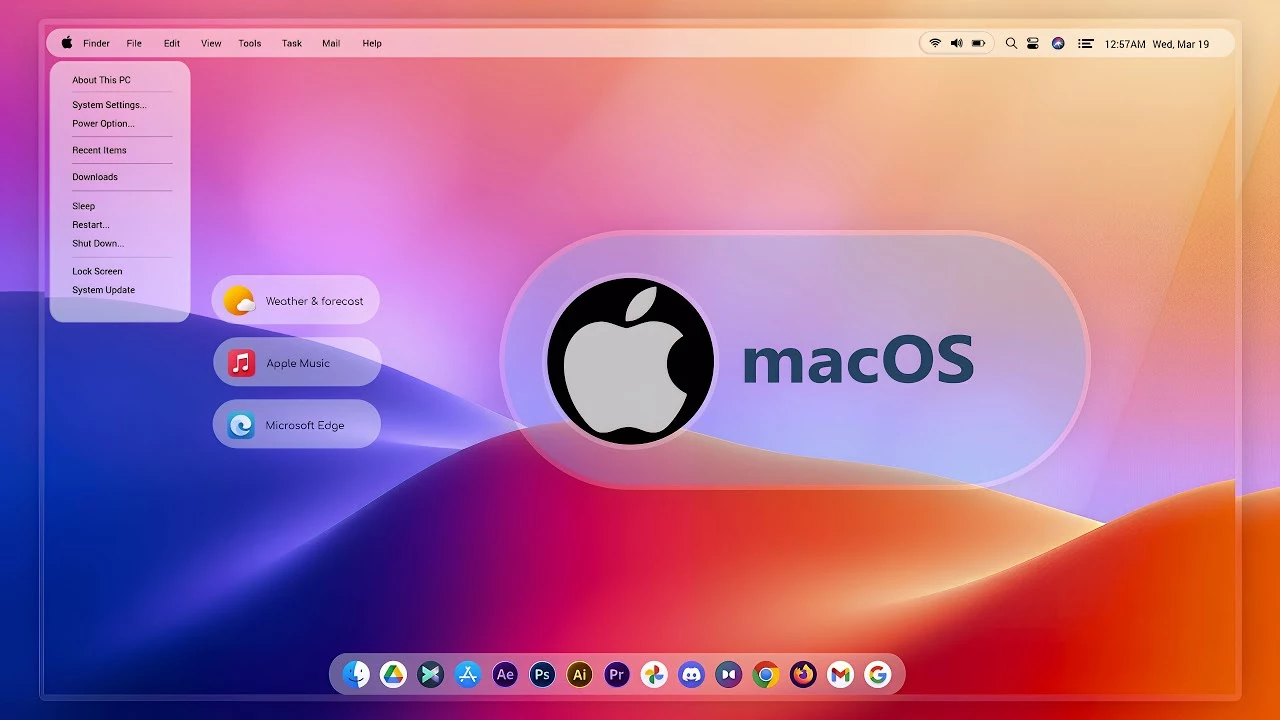The height and width of the screenshot is (720, 1280).
Task: Open Google Search dock icon
Action: pos(878,675)
